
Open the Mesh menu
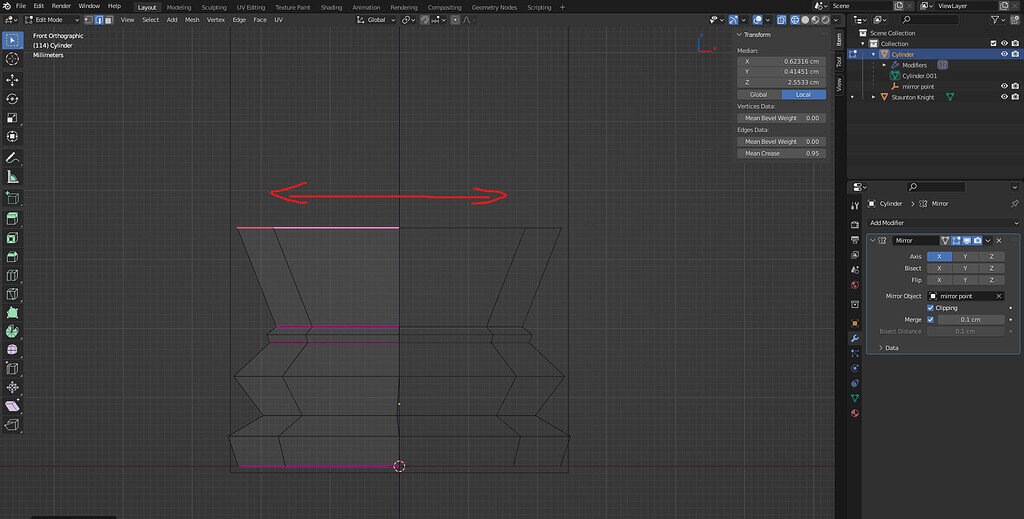[x=193, y=19]
